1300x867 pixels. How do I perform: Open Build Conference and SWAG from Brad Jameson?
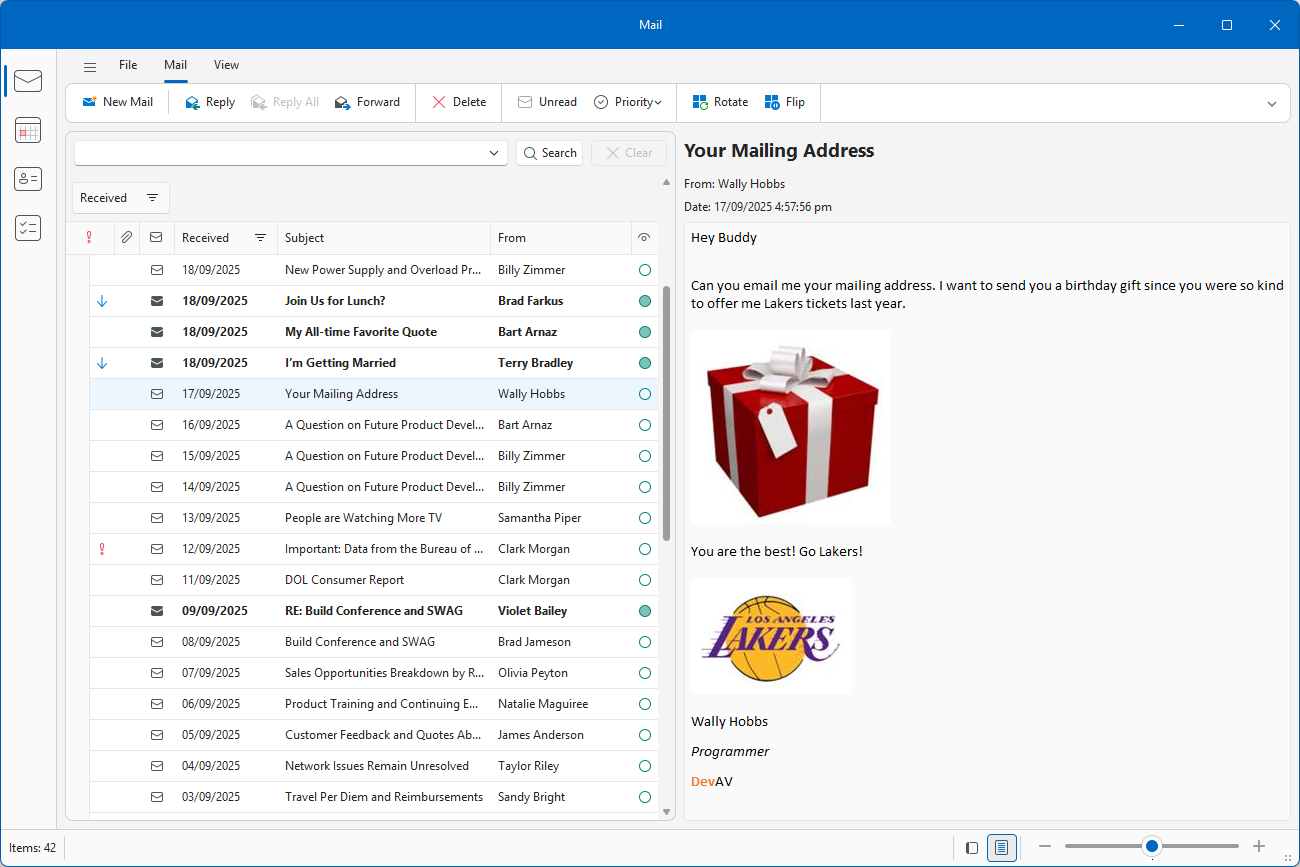coord(374,642)
